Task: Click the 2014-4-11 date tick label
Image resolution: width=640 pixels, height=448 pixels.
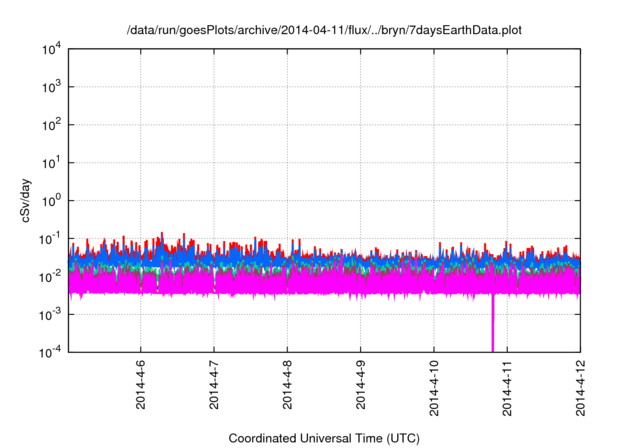Action: coord(507,388)
